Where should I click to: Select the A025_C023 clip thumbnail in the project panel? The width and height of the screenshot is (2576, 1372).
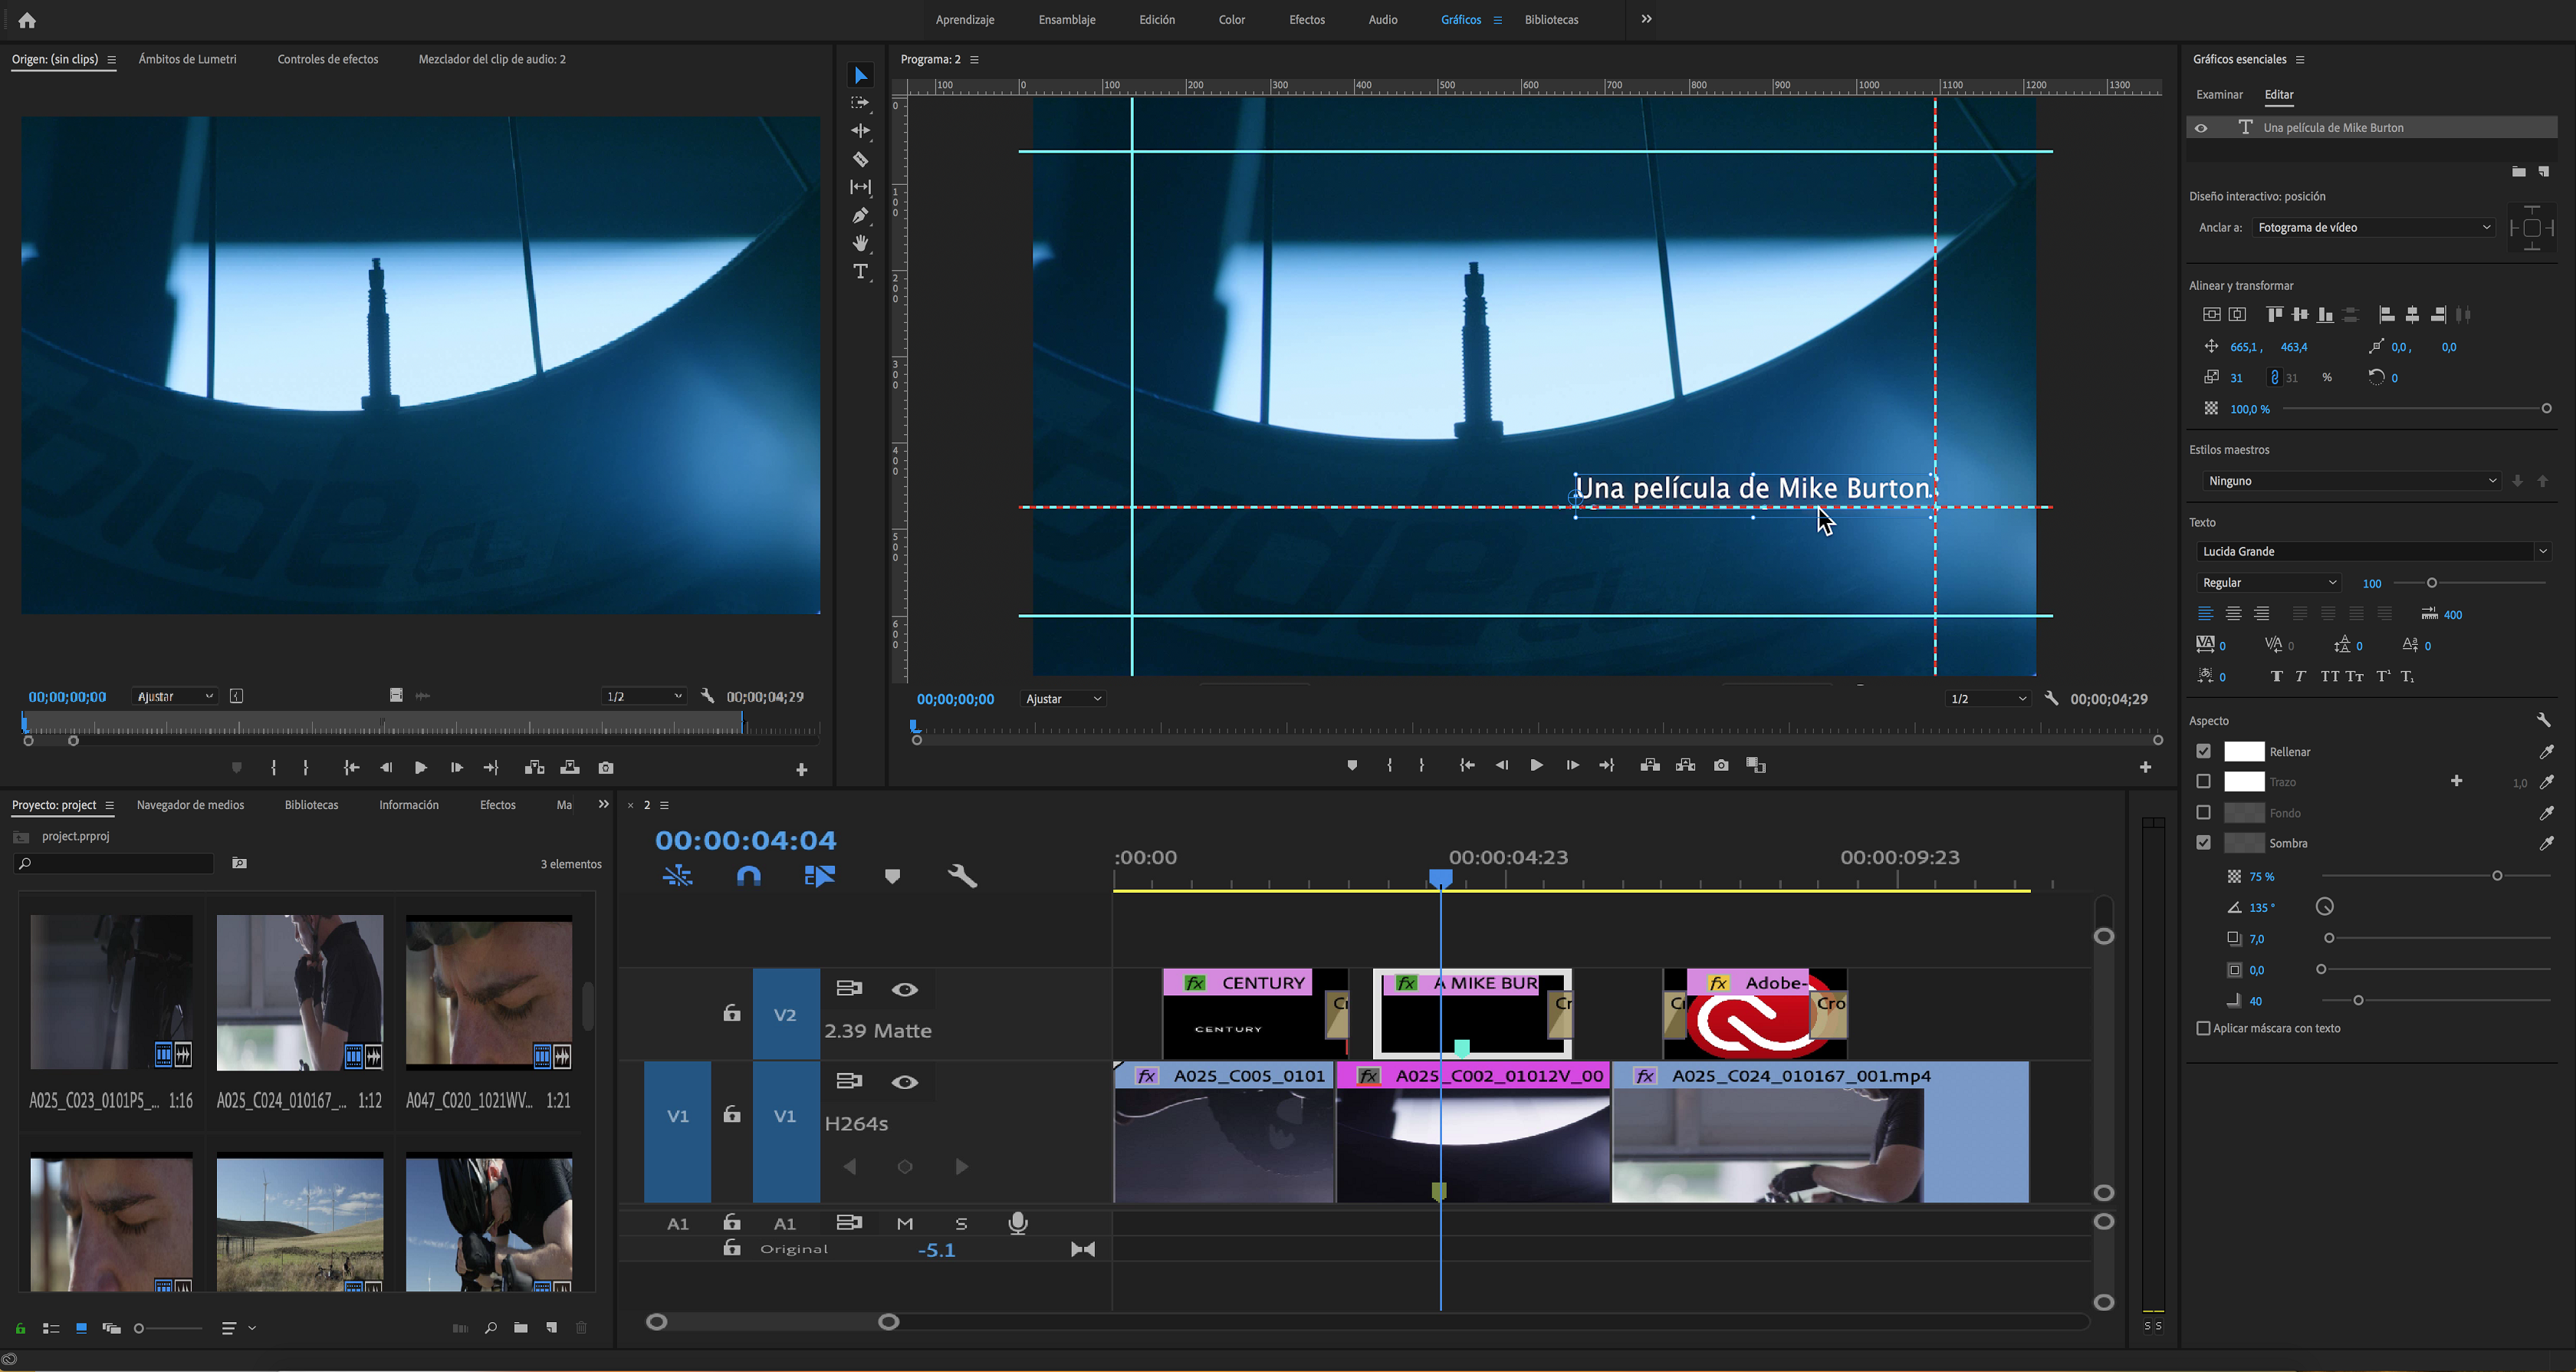point(110,992)
